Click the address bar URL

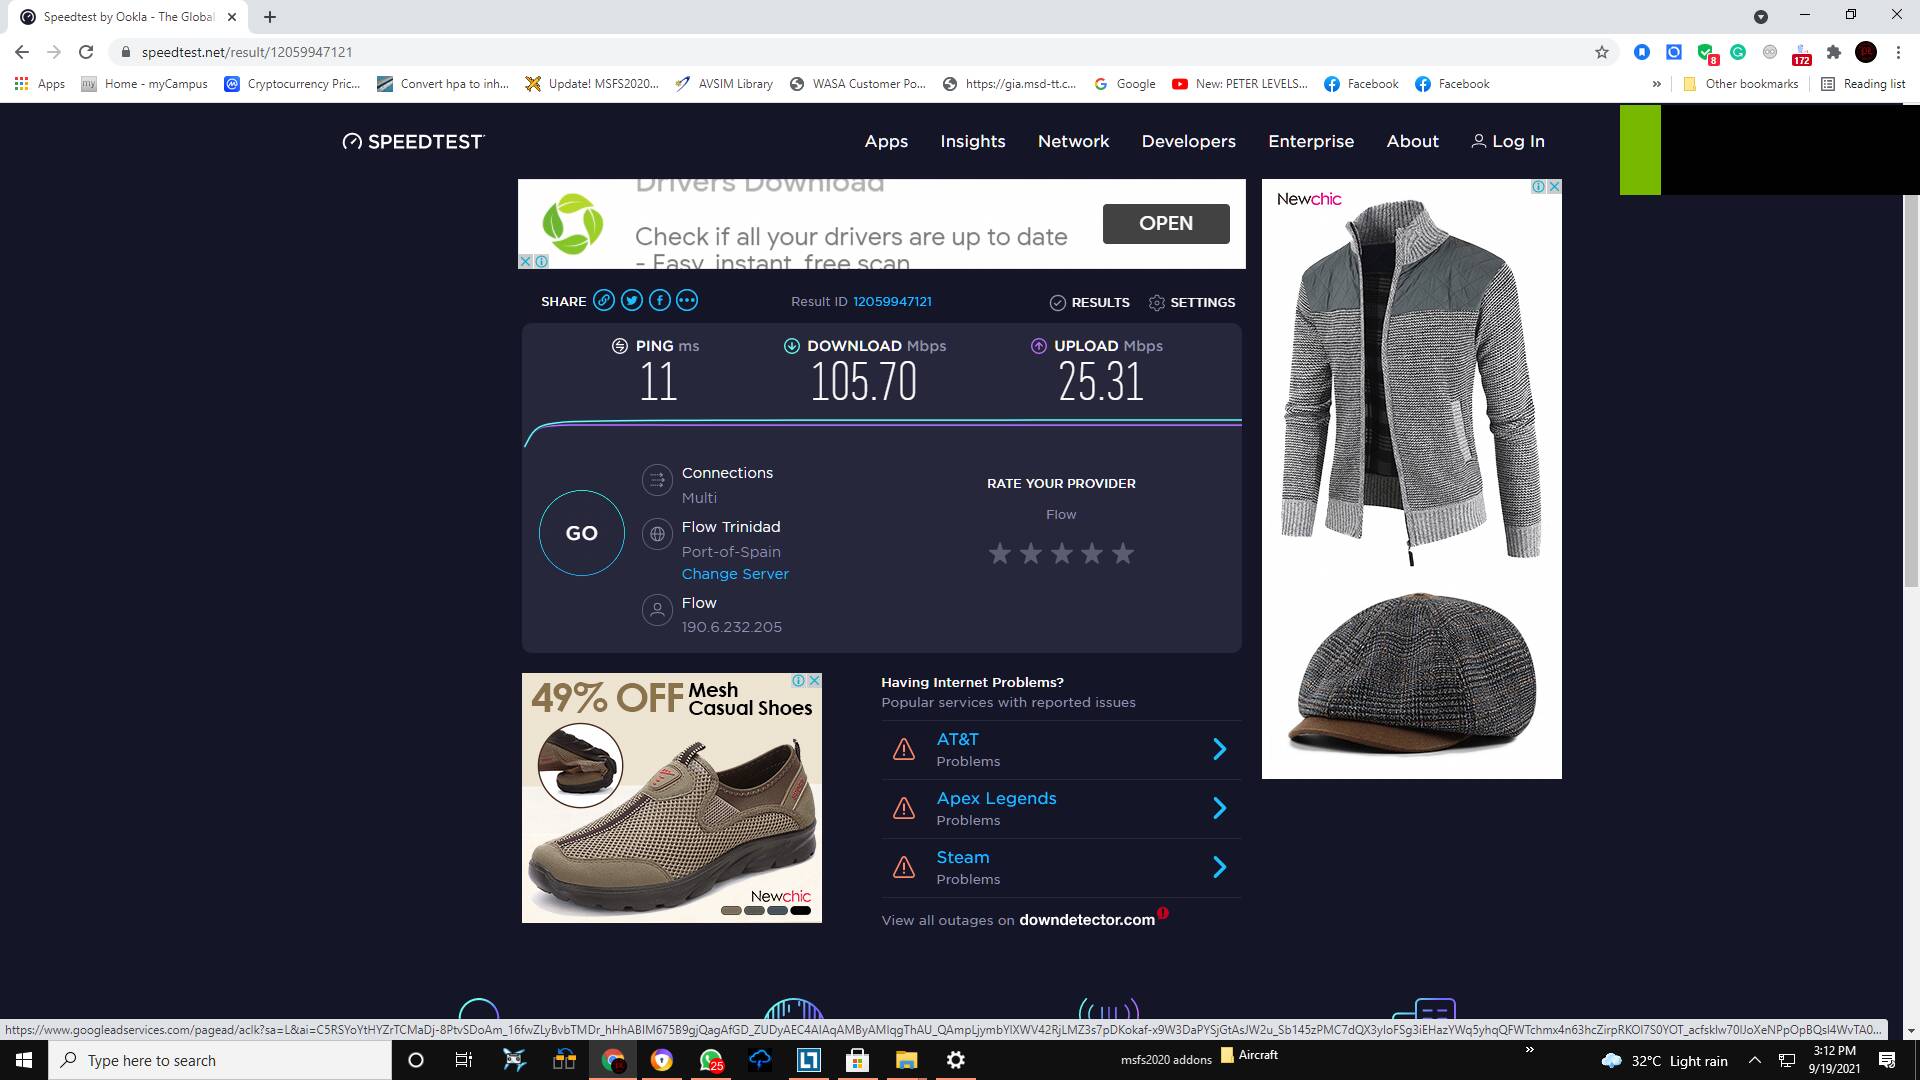247,52
